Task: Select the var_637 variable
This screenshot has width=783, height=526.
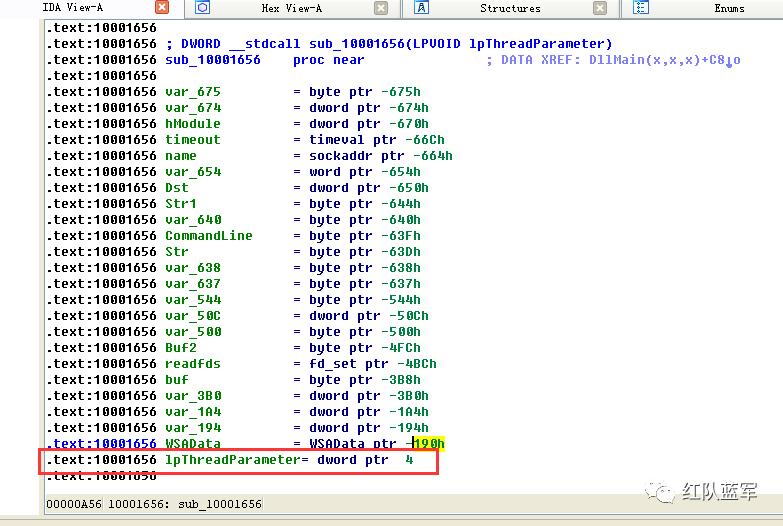Action: point(193,284)
